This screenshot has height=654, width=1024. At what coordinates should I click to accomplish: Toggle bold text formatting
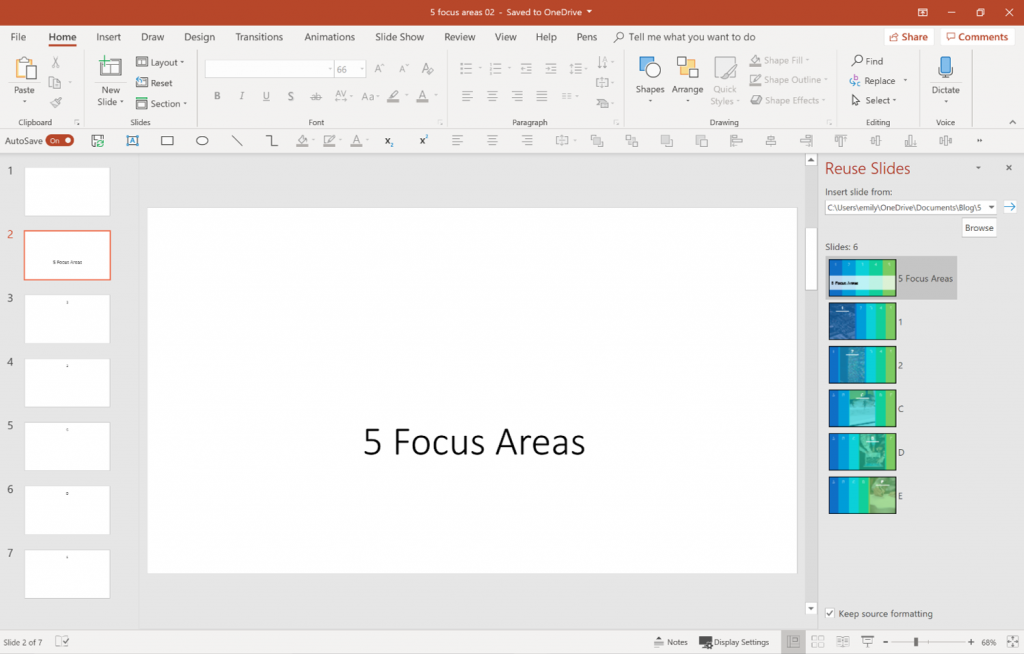217,96
